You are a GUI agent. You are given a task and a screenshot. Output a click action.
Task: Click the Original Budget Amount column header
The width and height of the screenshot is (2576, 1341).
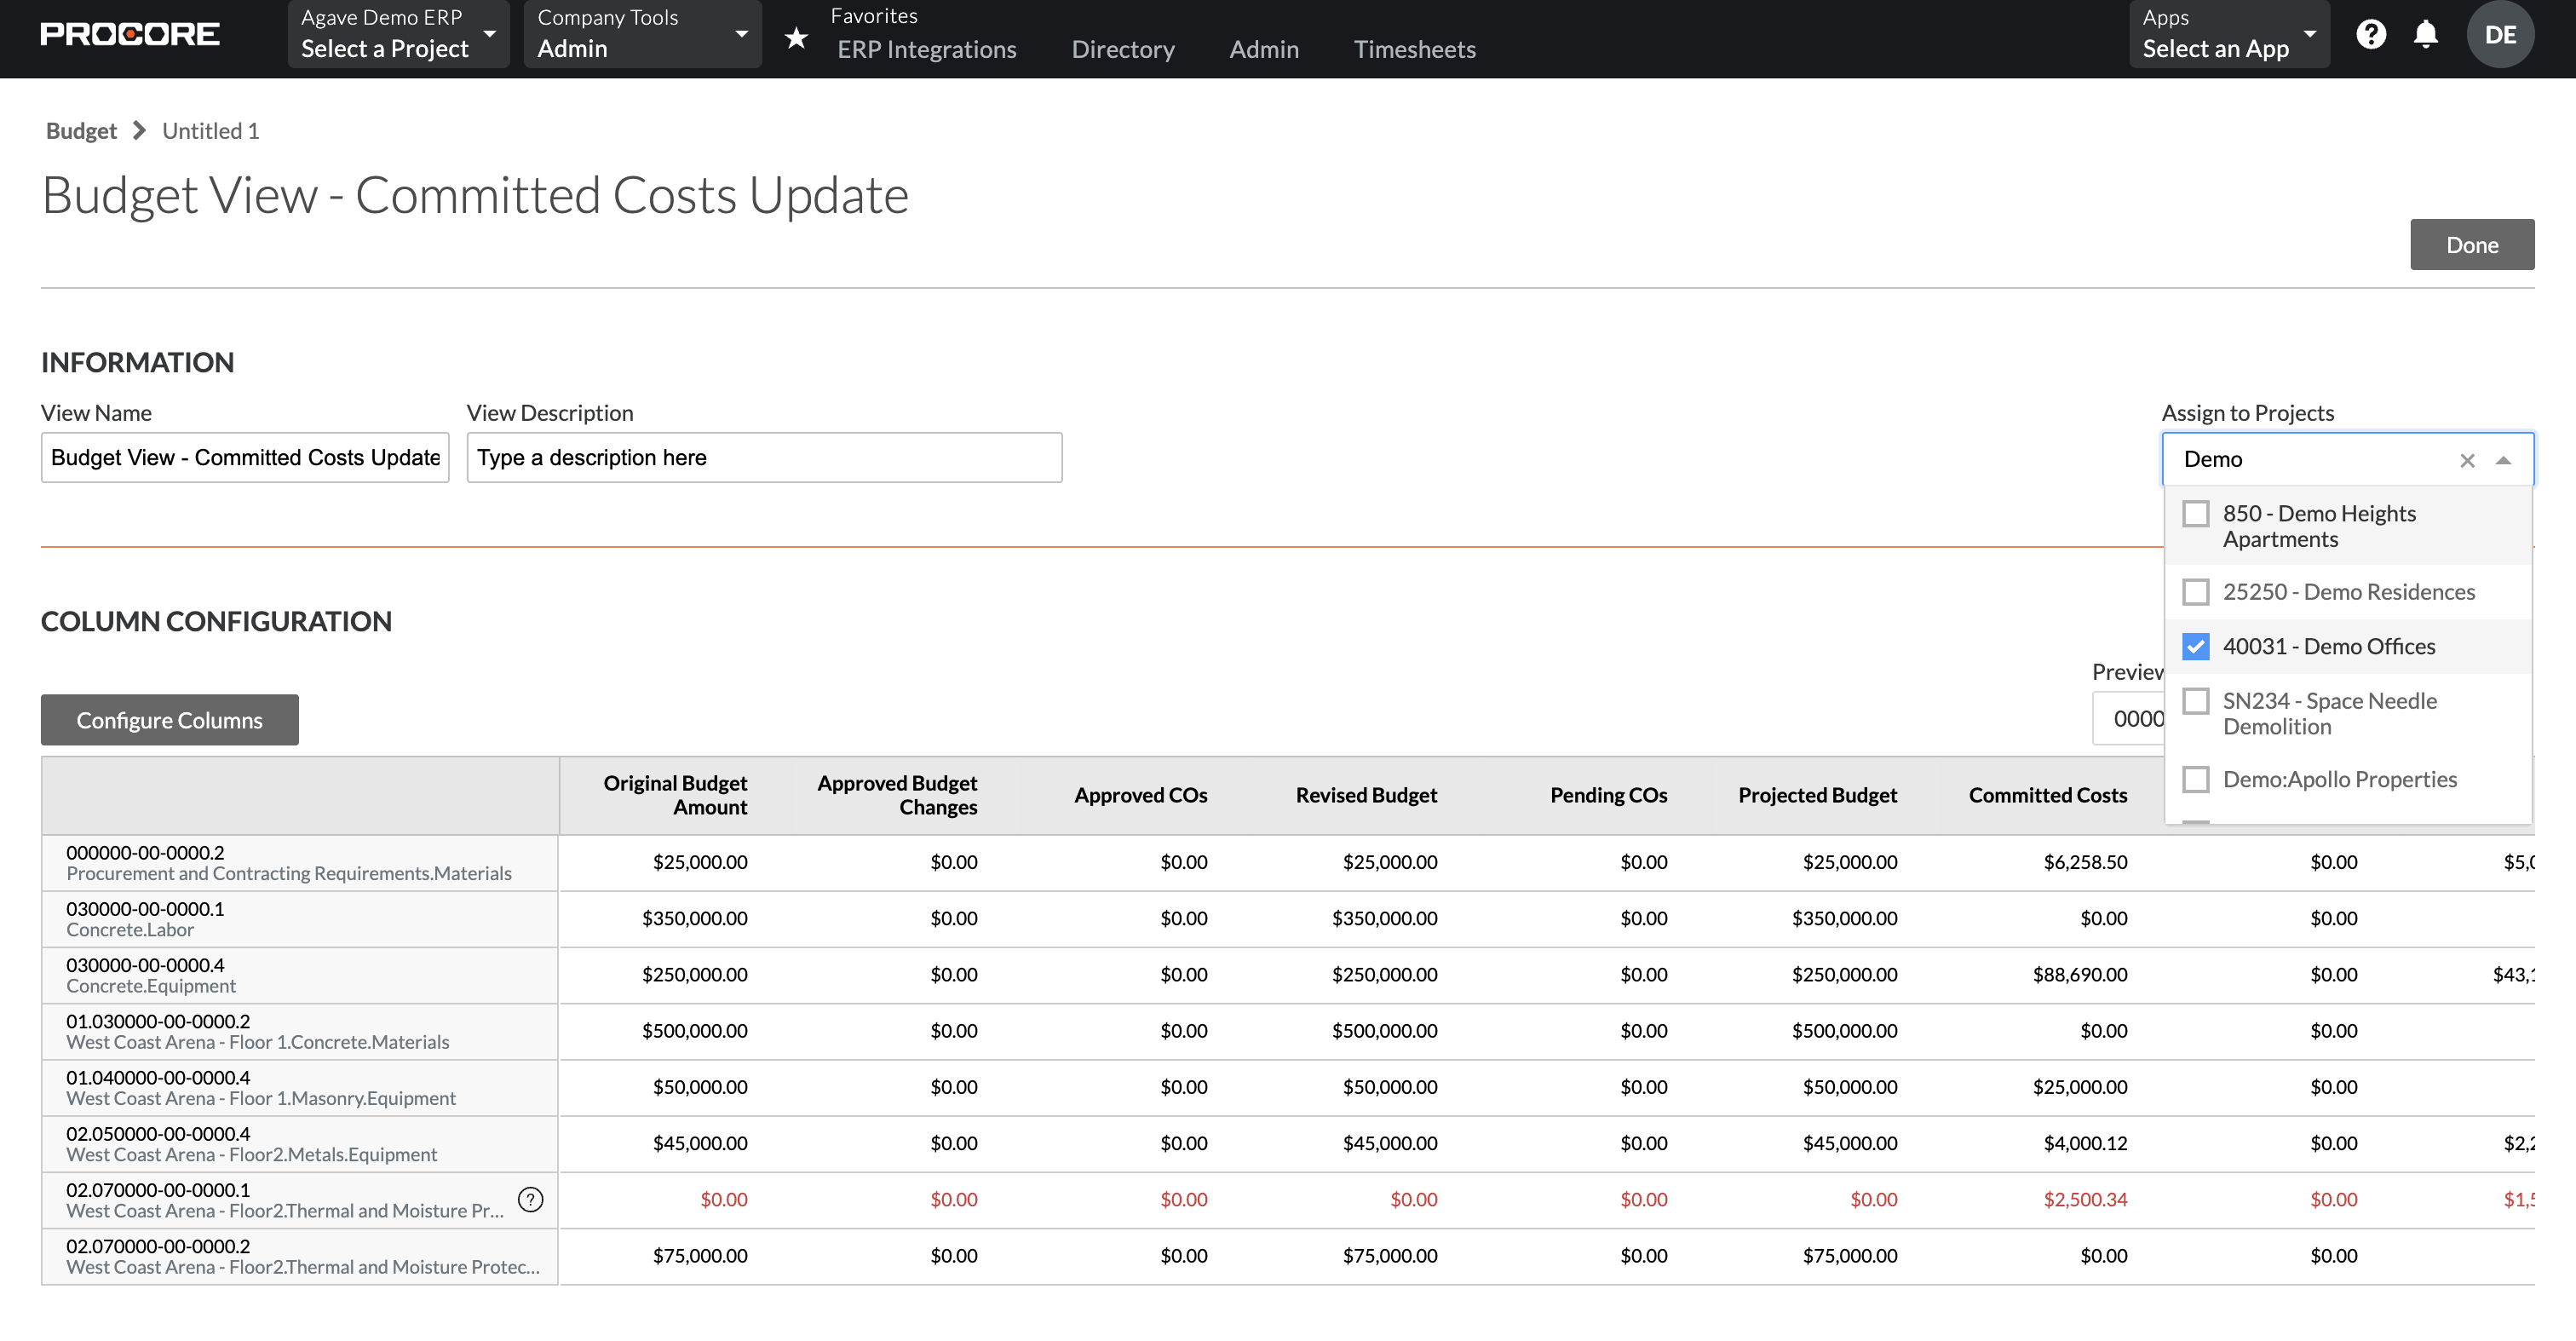point(675,795)
